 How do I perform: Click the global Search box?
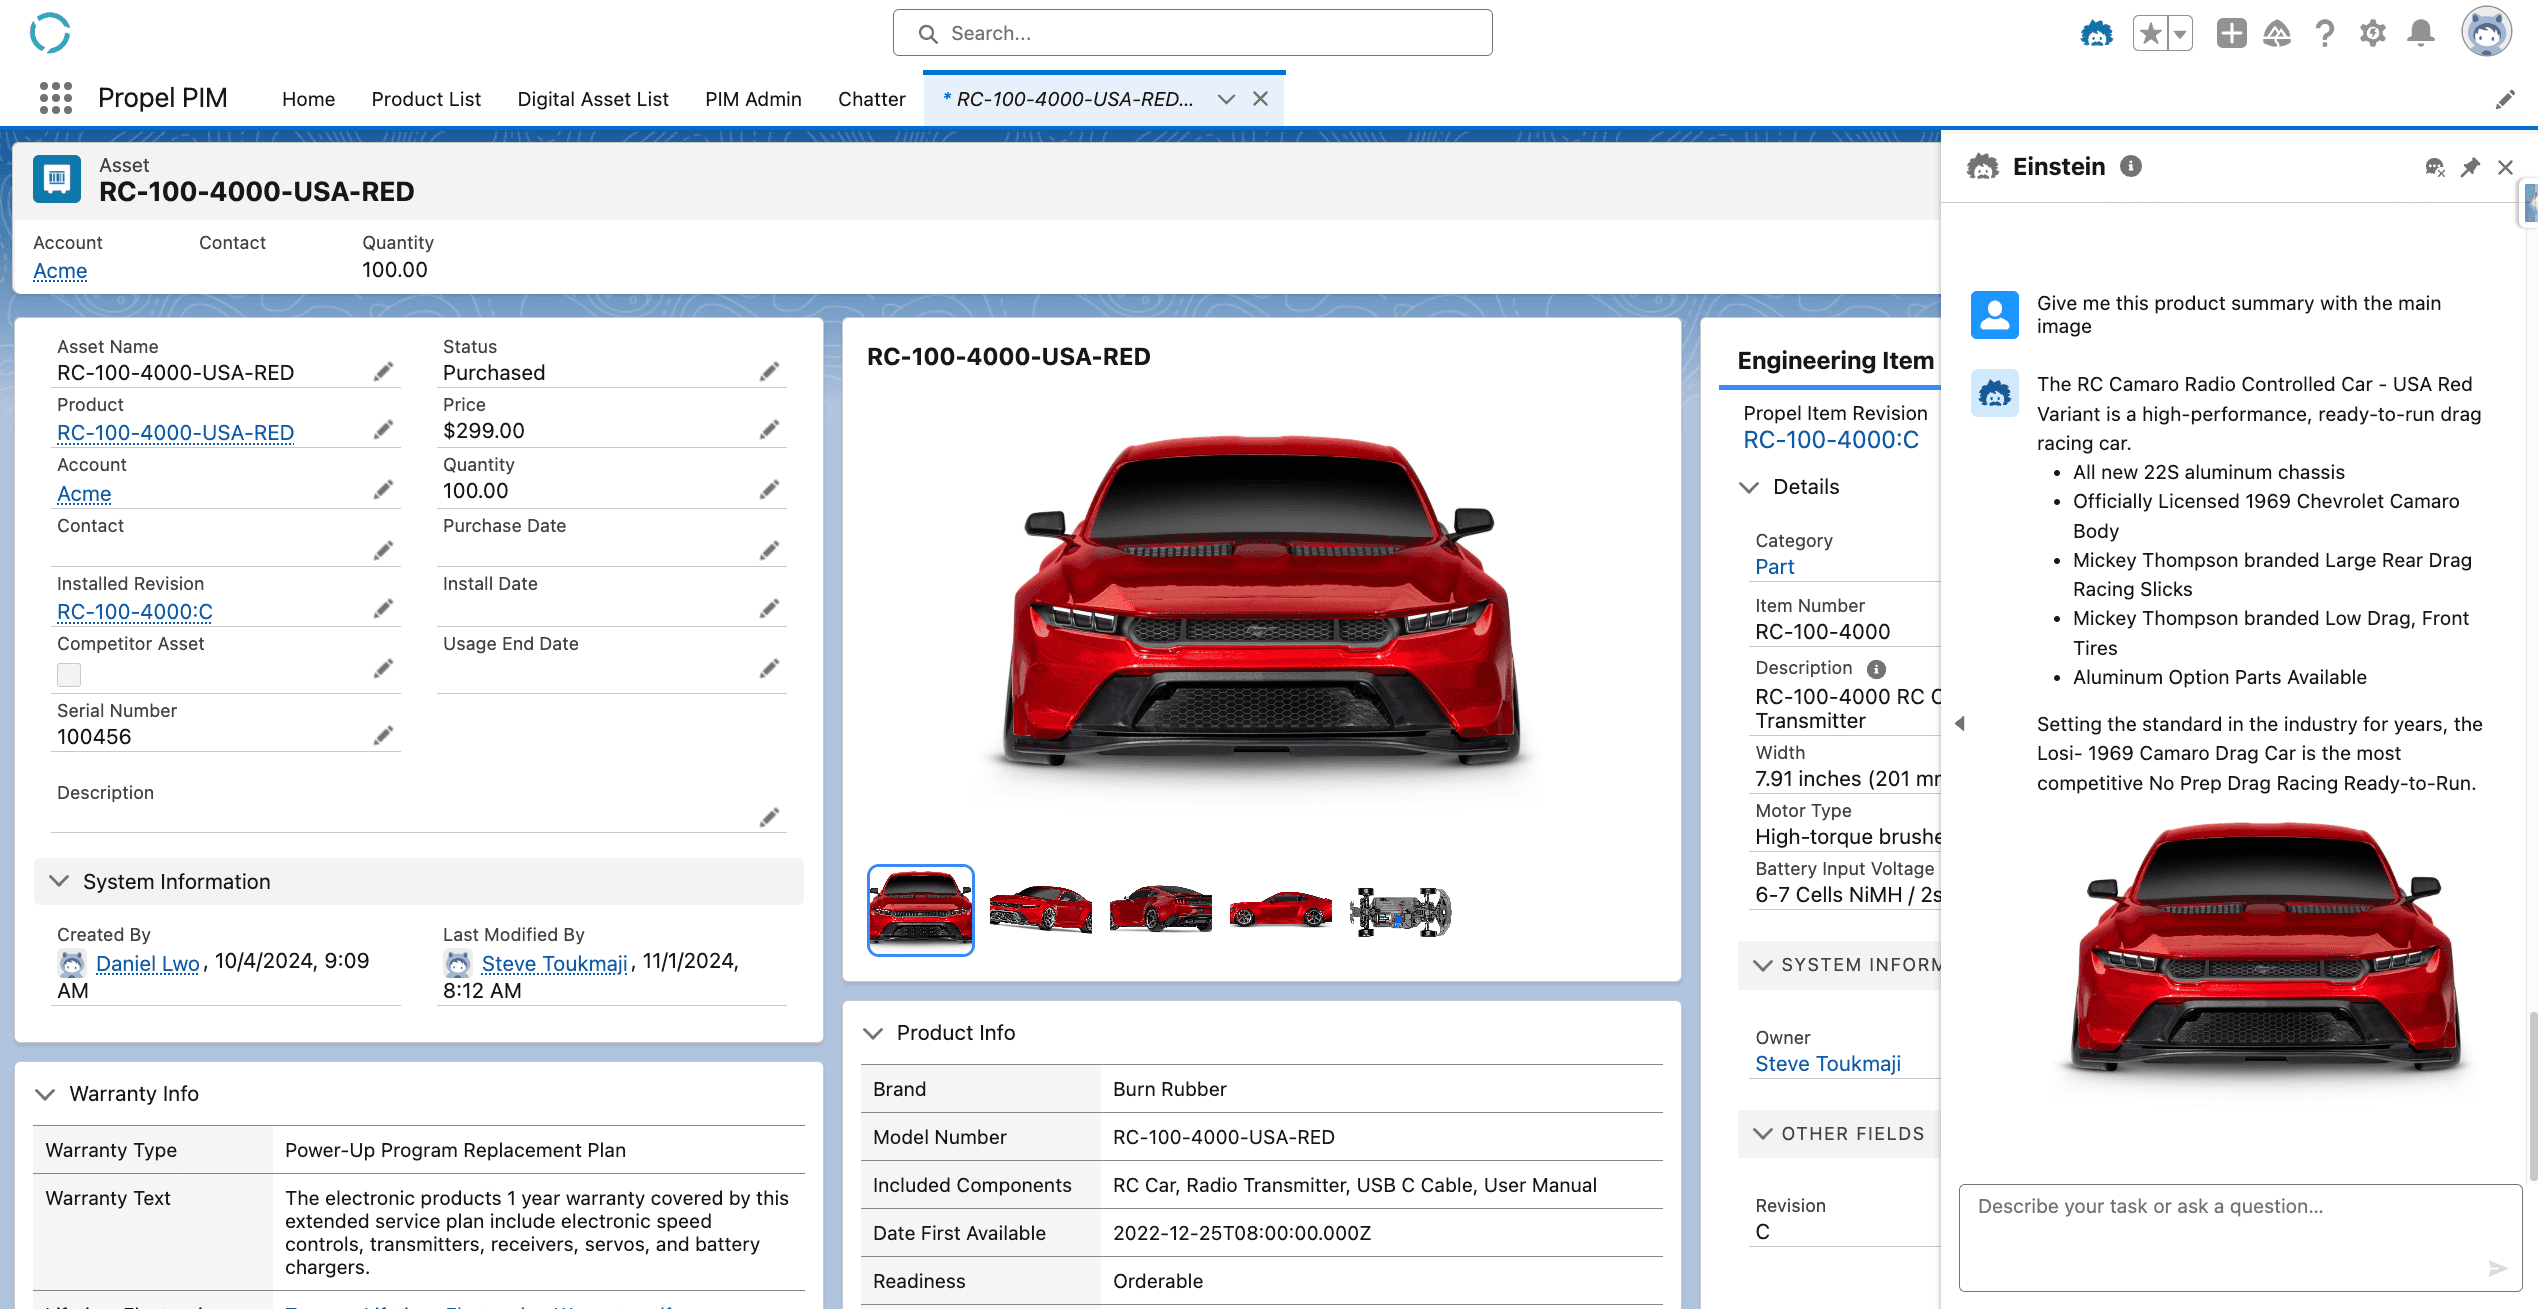point(1192,33)
